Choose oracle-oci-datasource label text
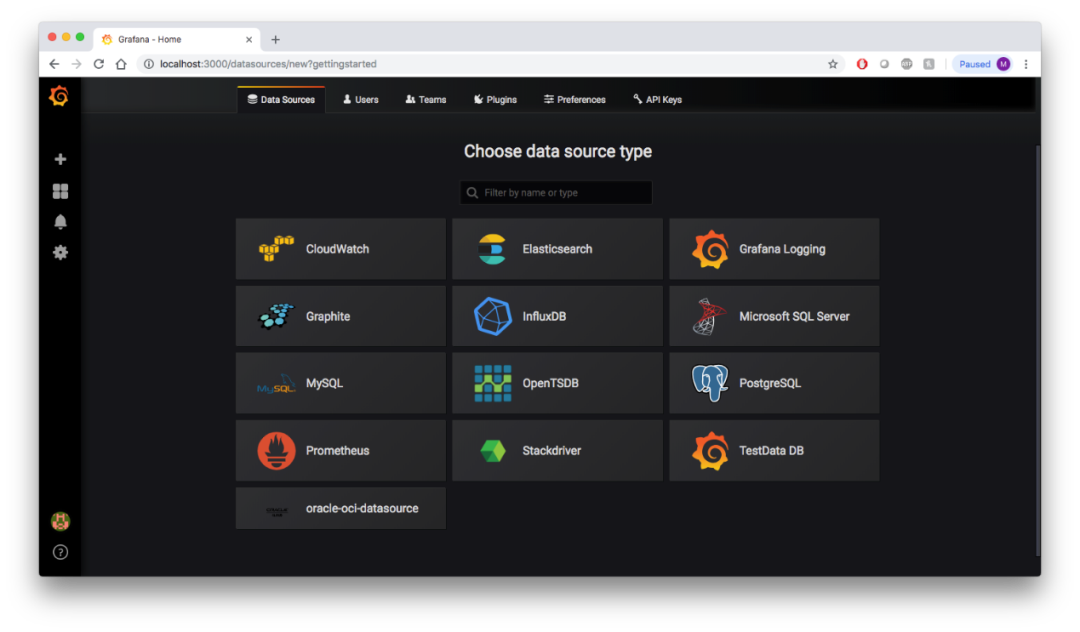Screen dimensions: 1080x632 (x=362, y=509)
